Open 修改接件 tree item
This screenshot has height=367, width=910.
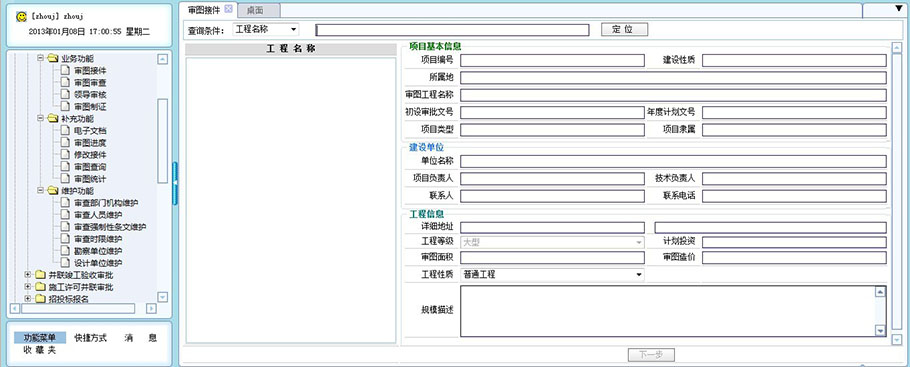(90, 155)
